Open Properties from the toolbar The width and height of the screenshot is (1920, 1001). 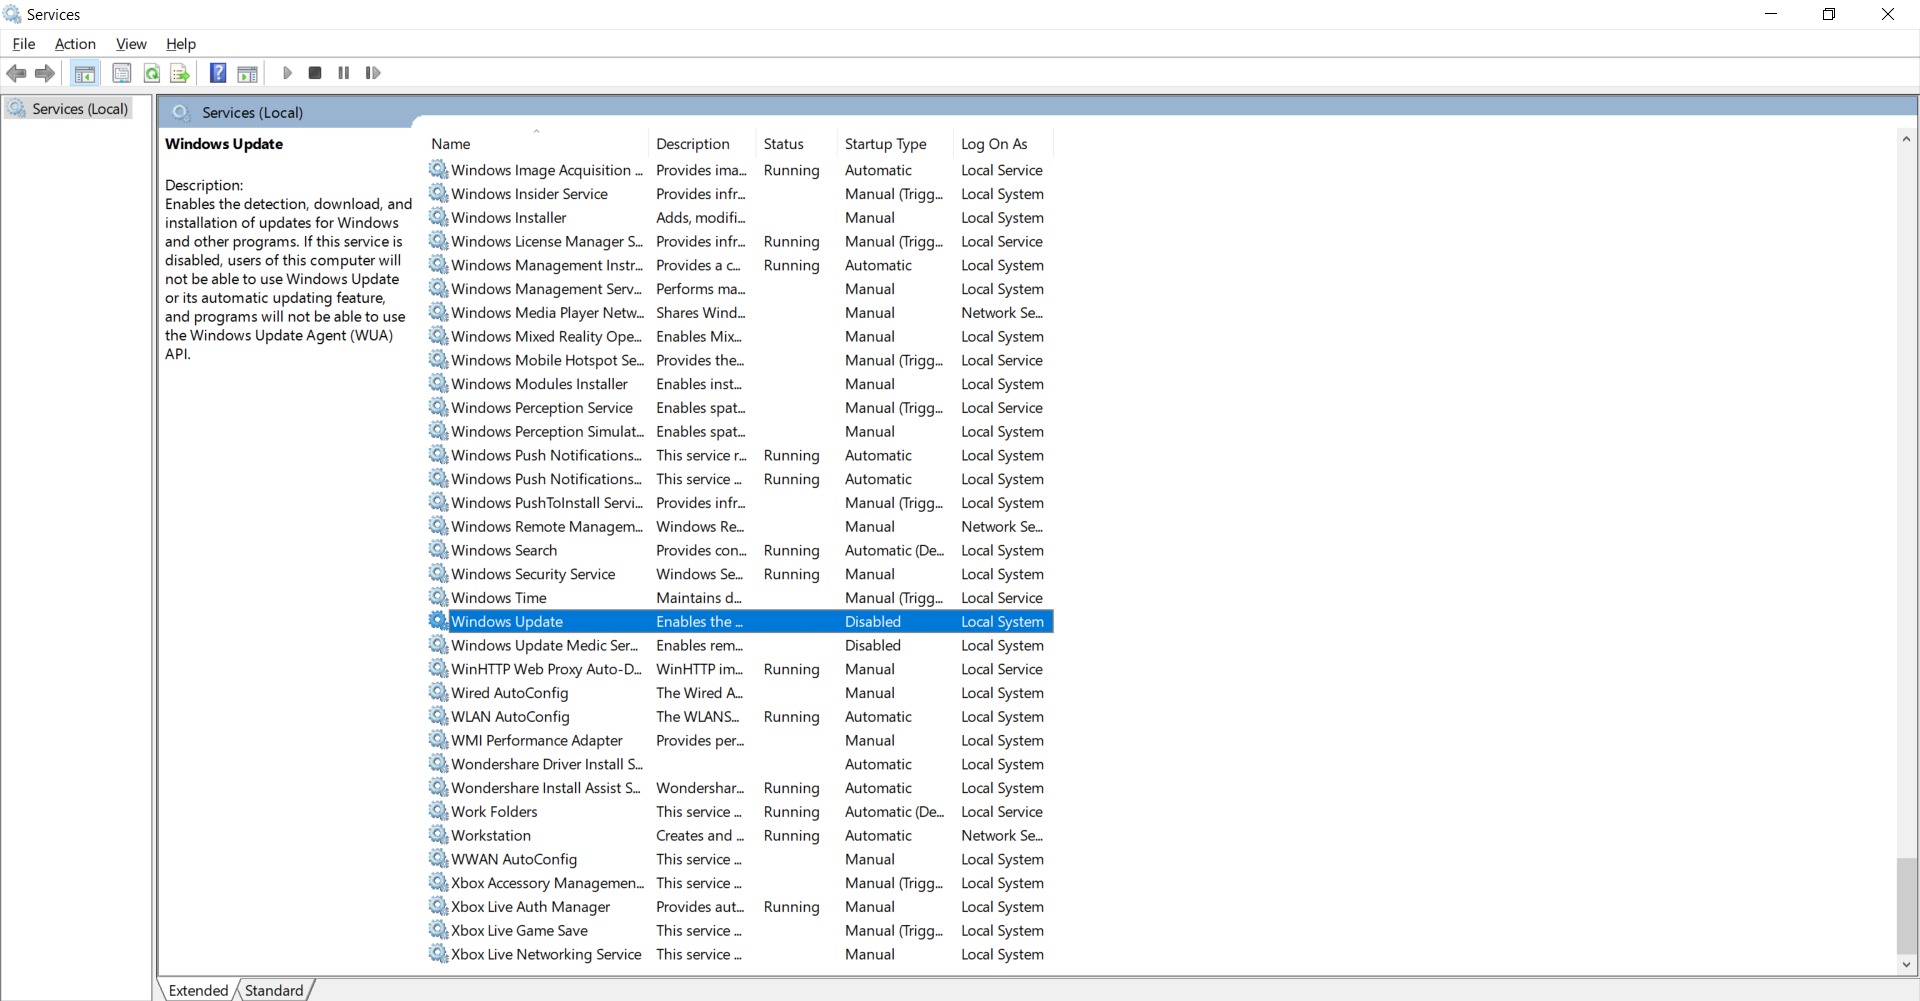122,73
